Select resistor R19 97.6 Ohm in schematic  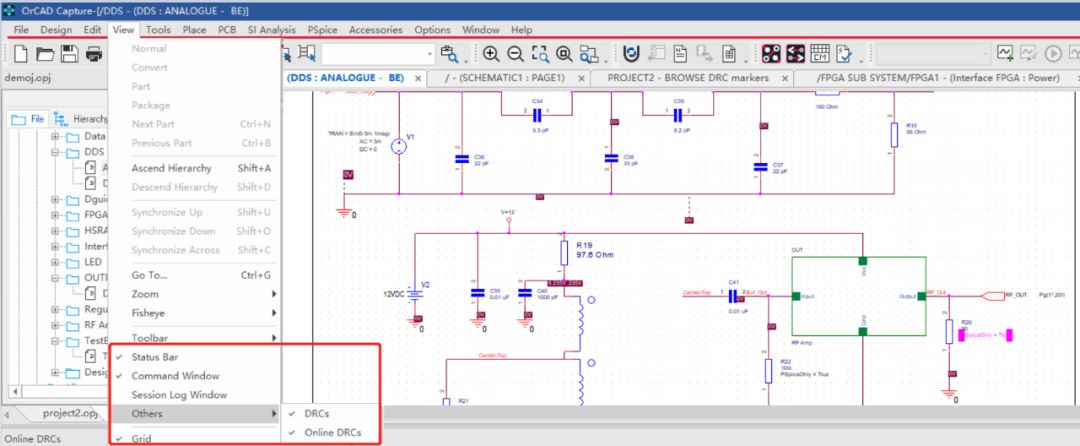[564, 252]
